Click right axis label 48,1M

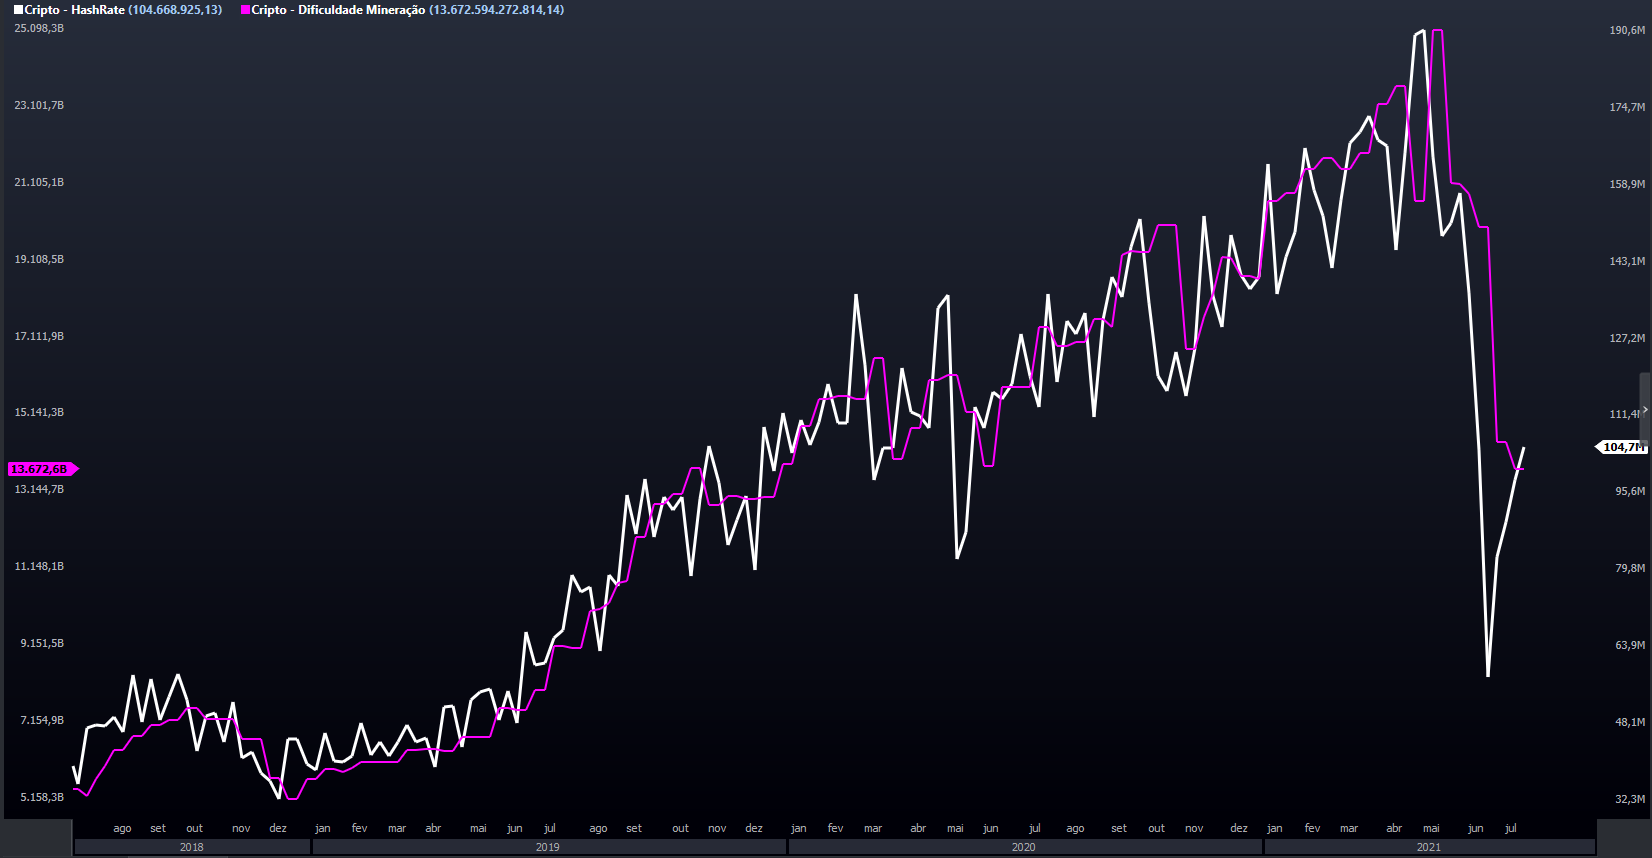[1630, 722]
